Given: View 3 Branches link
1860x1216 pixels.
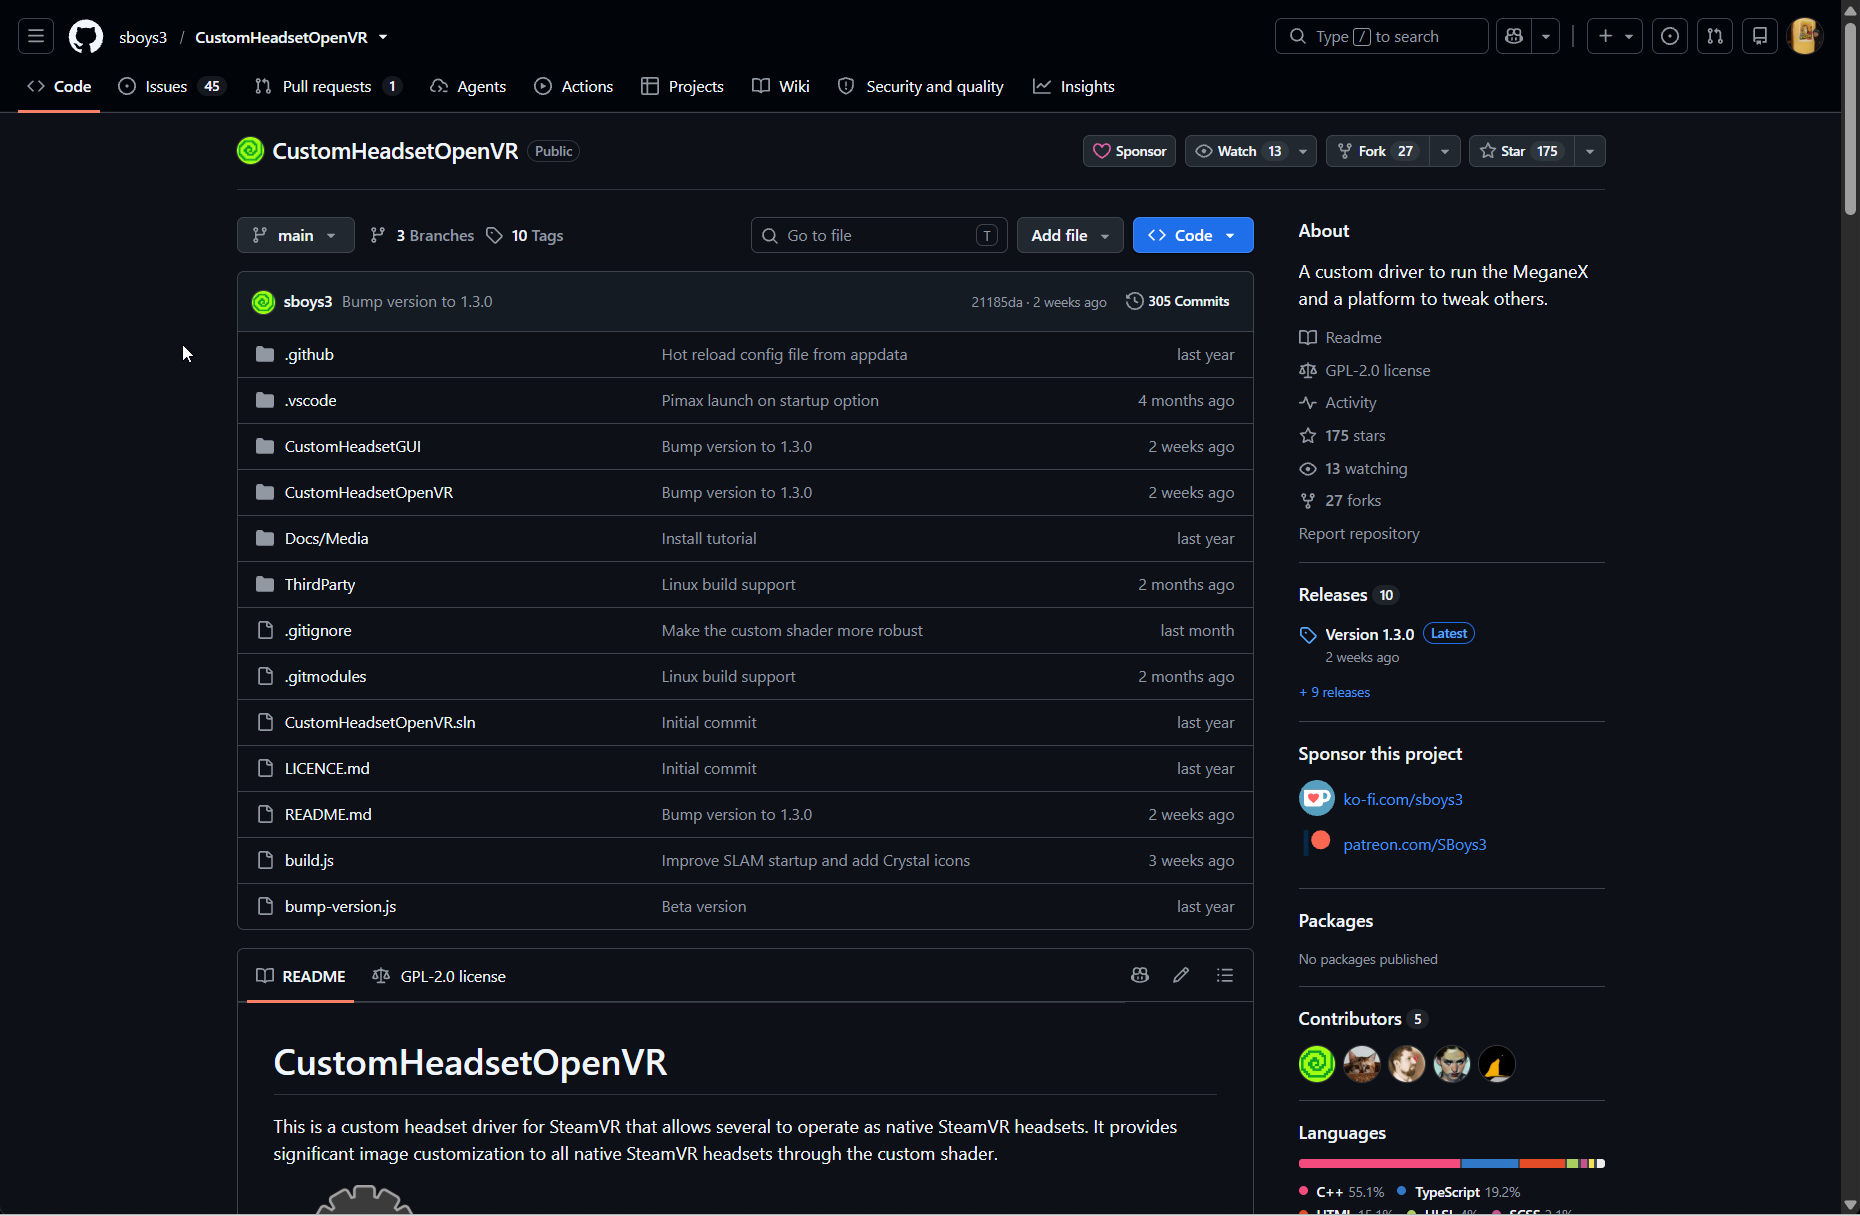Looking at the screenshot, I should (x=422, y=236).
